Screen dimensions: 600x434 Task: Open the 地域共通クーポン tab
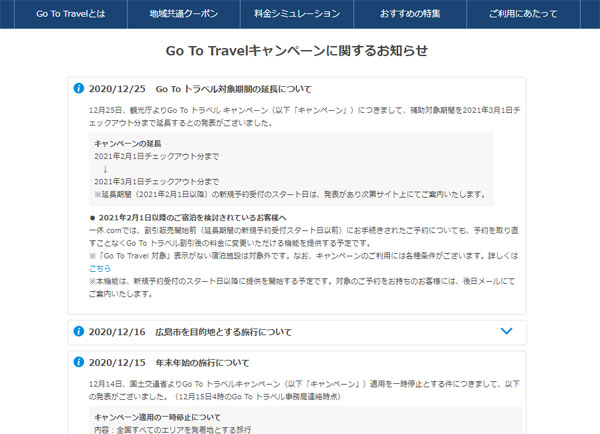point(184,14)
